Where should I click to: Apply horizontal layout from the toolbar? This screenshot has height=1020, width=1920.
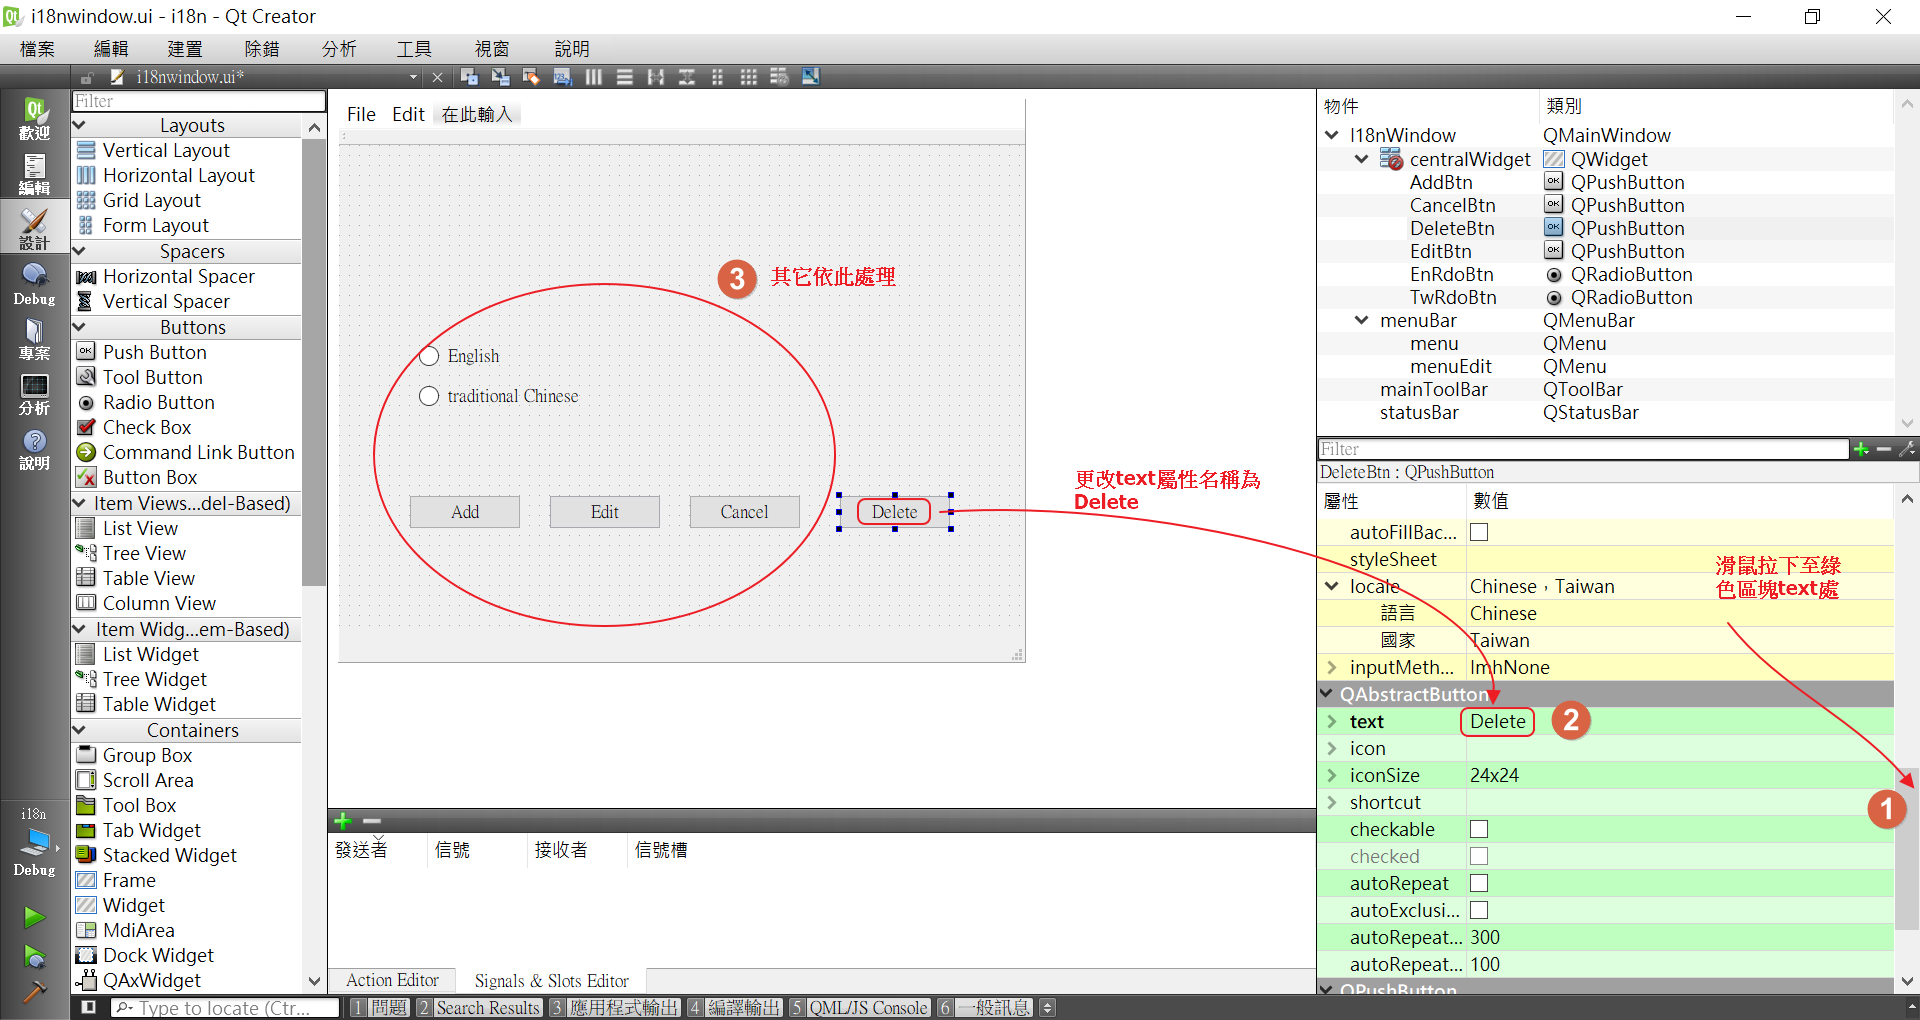pos(594,77)
